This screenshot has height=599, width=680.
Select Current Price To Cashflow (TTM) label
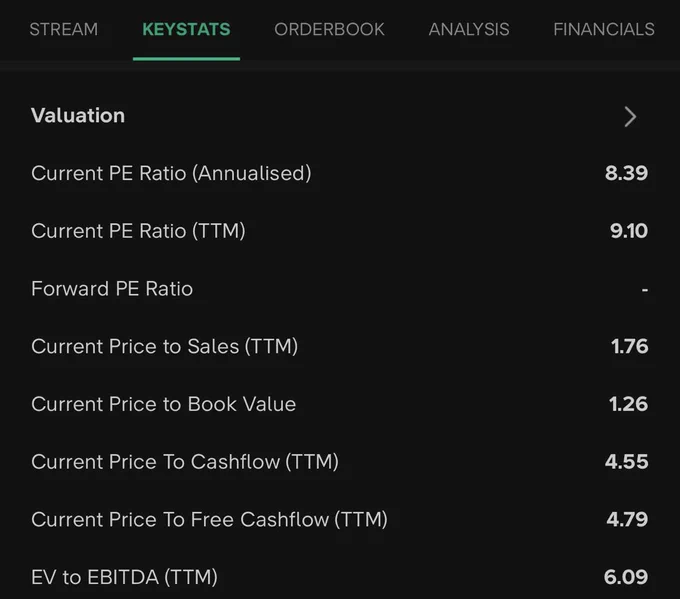[185, 462]
